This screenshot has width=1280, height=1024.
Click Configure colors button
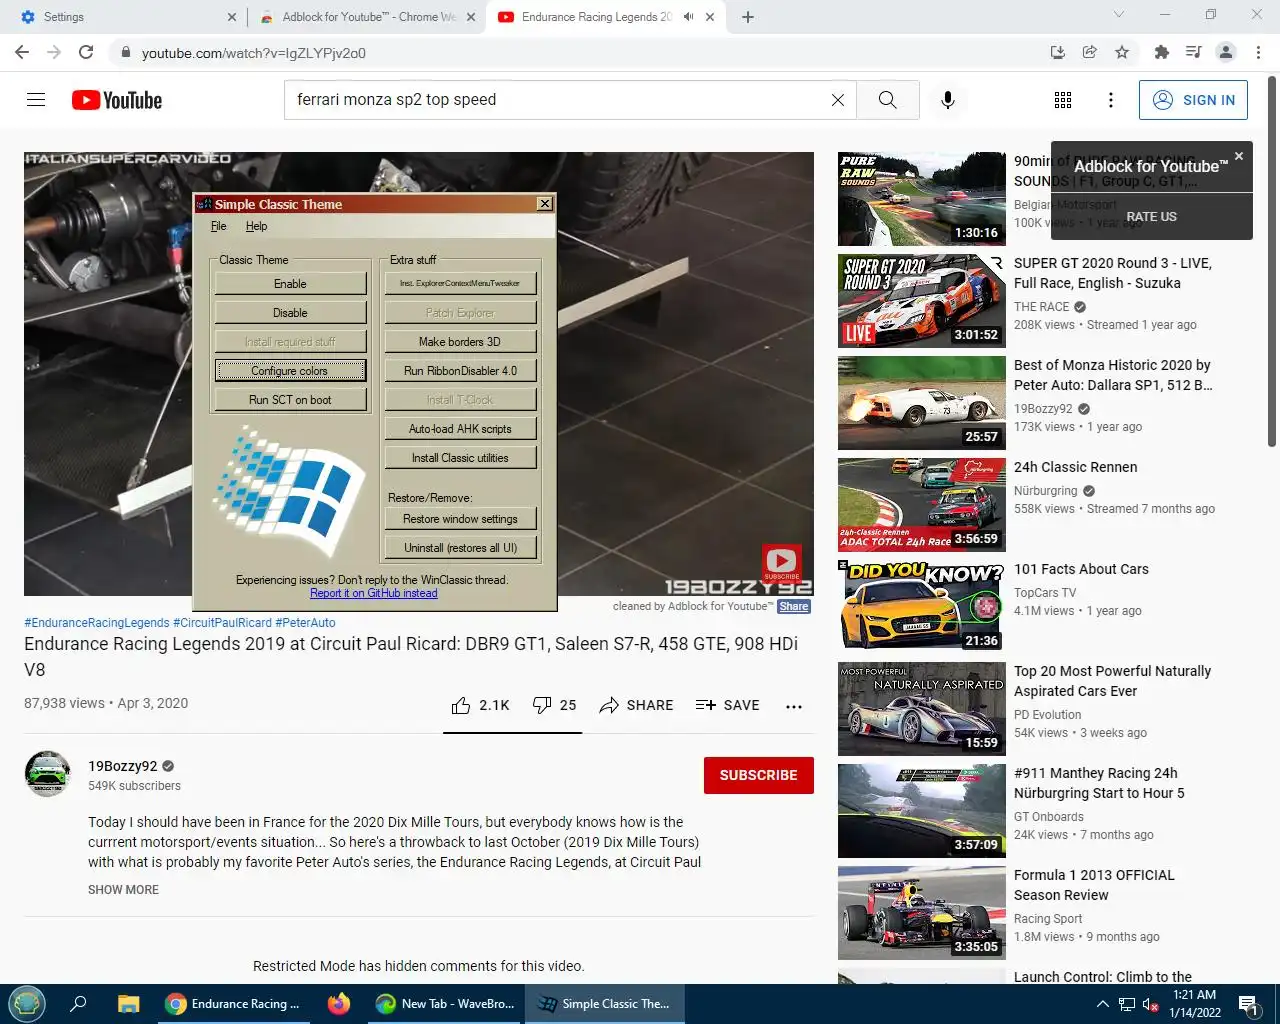(x=290, y=371)
